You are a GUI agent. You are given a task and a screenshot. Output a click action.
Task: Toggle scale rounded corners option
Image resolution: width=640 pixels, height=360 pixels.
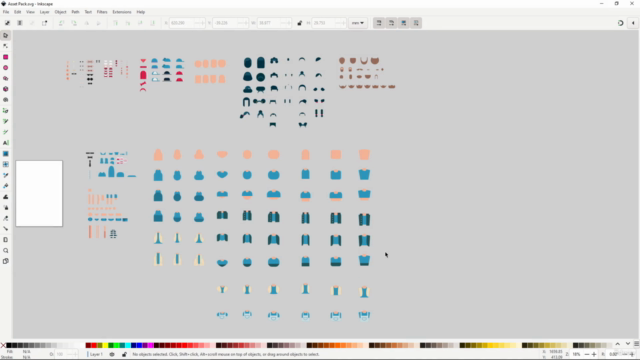pos(391,23)
